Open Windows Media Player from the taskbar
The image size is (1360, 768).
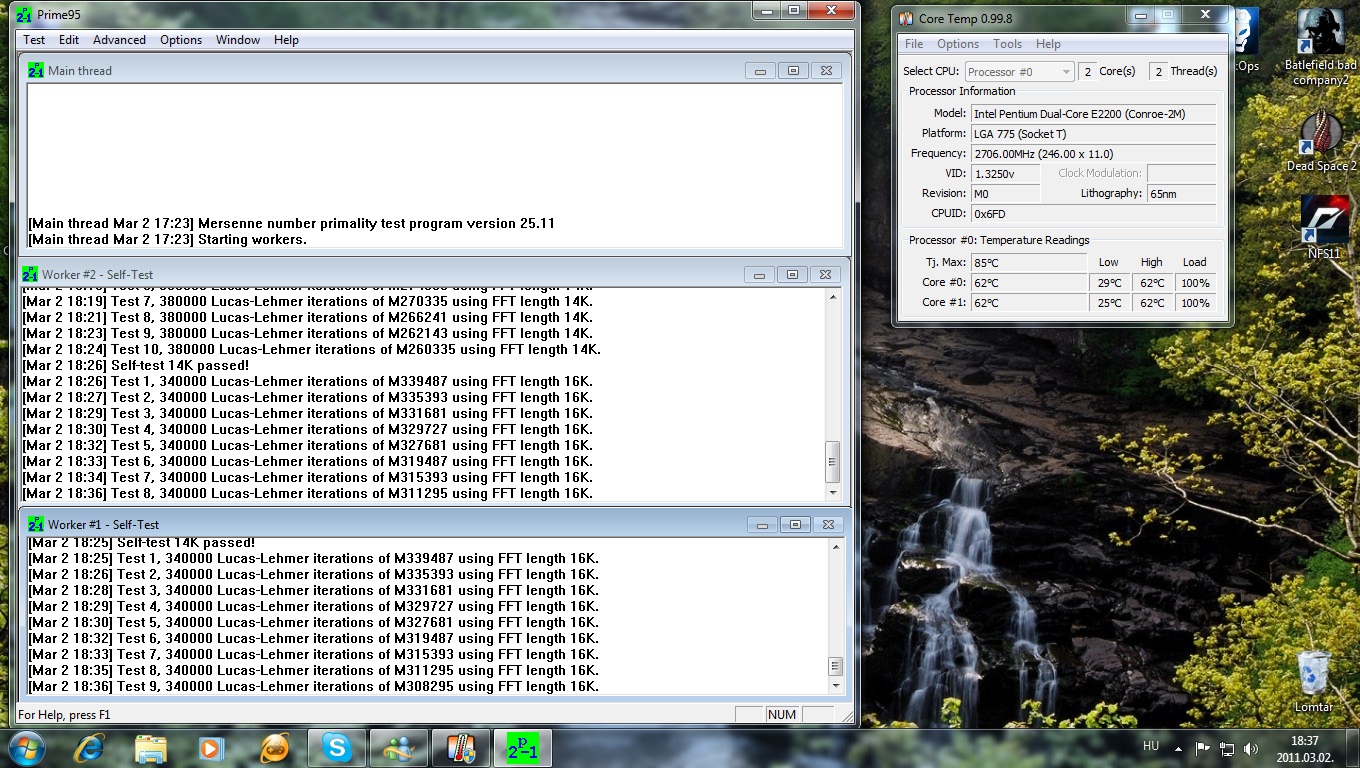[x=211, y=748]
